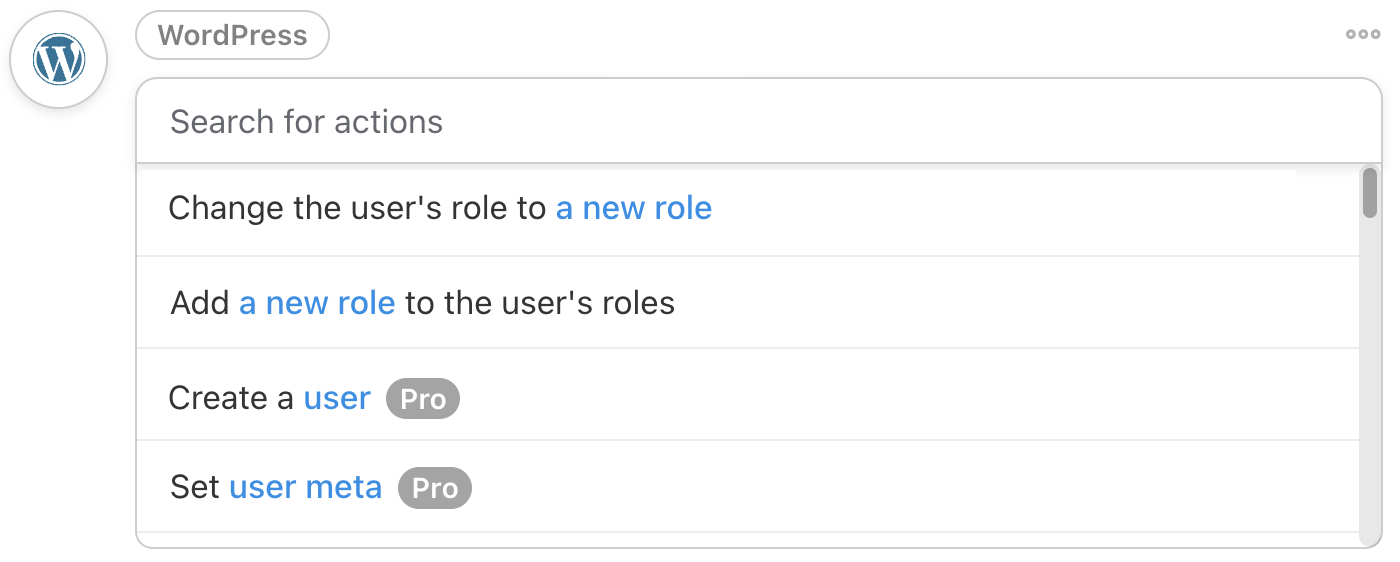The image size is (1400, 562).
Task: Click 'a new role' link in Add row
Action: point(317,303)
